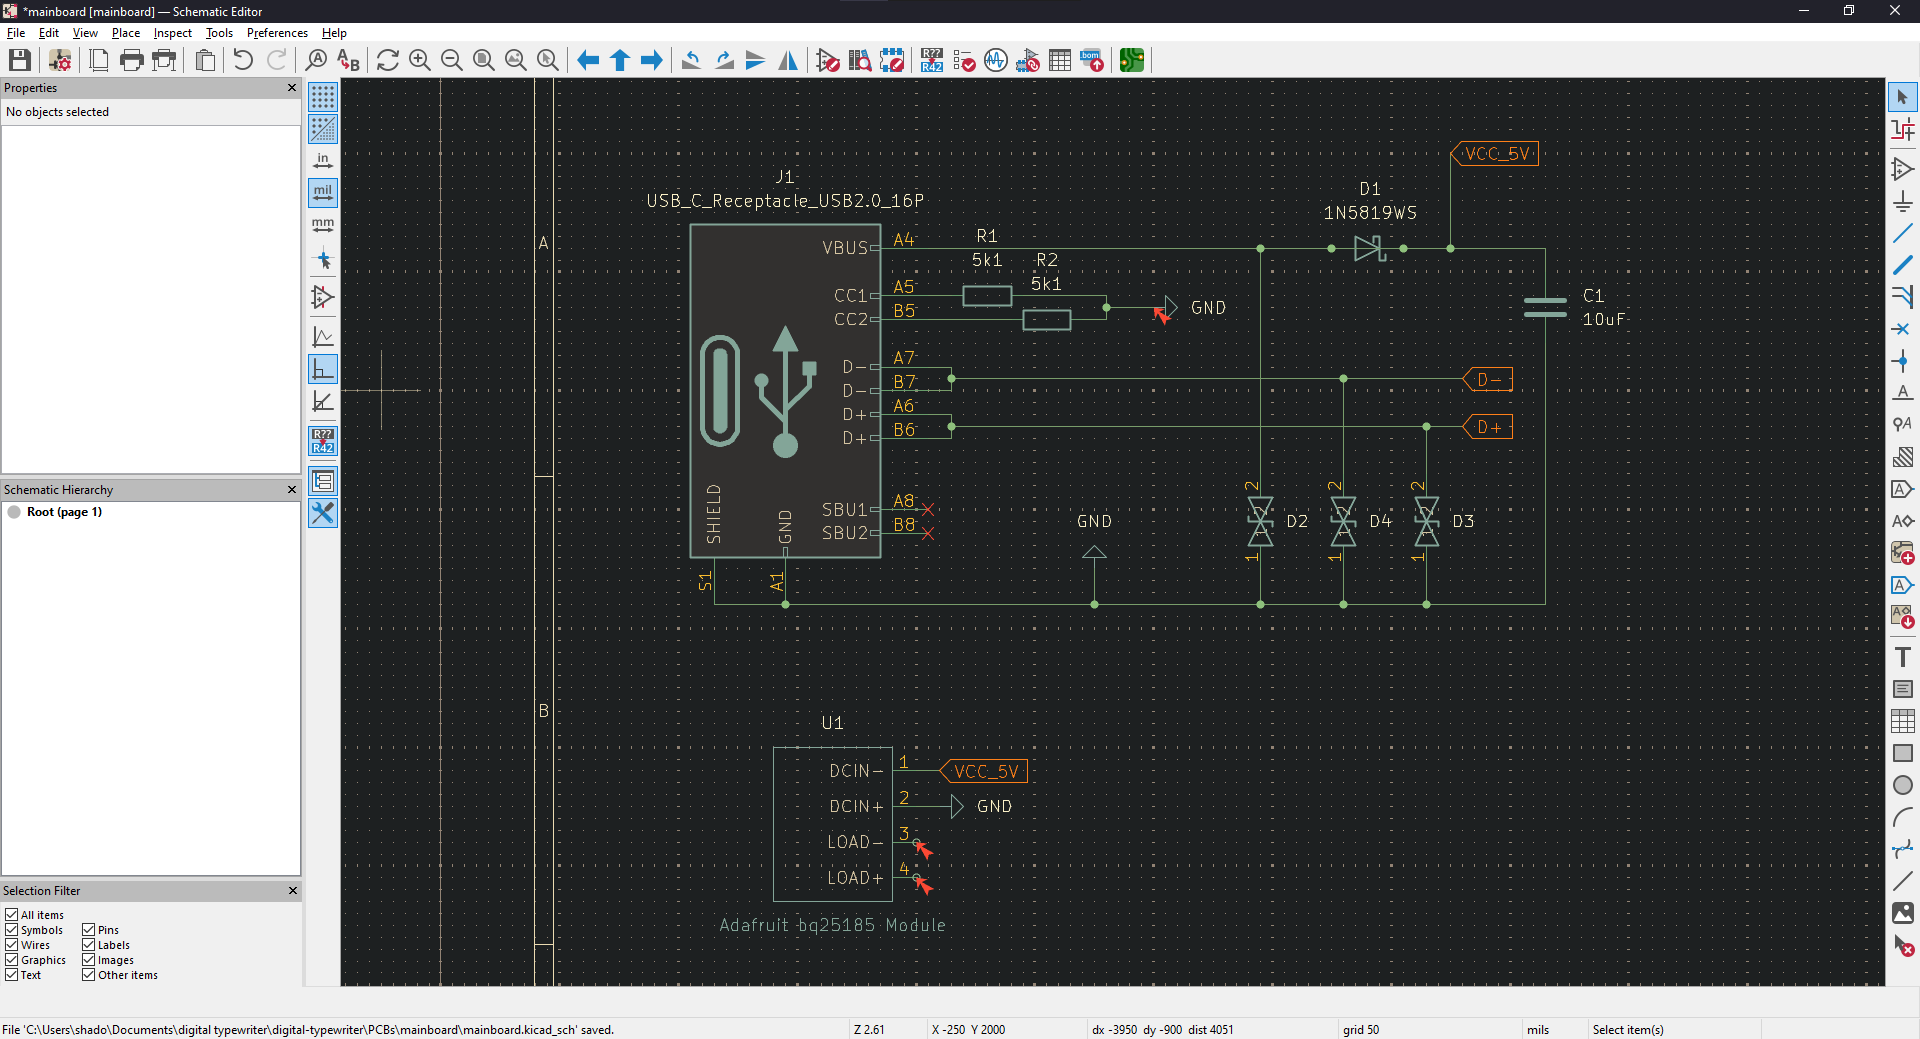Toggle 'Graphics' selection filter checkbox
This screenshot has height=1039, width=1920.
(x=12, y=960)
